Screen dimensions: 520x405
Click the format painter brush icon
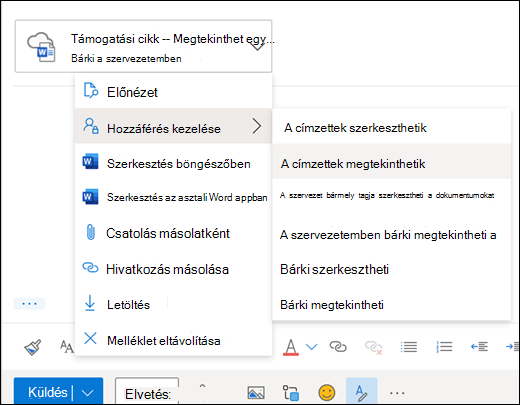click(x=33, y=347)
